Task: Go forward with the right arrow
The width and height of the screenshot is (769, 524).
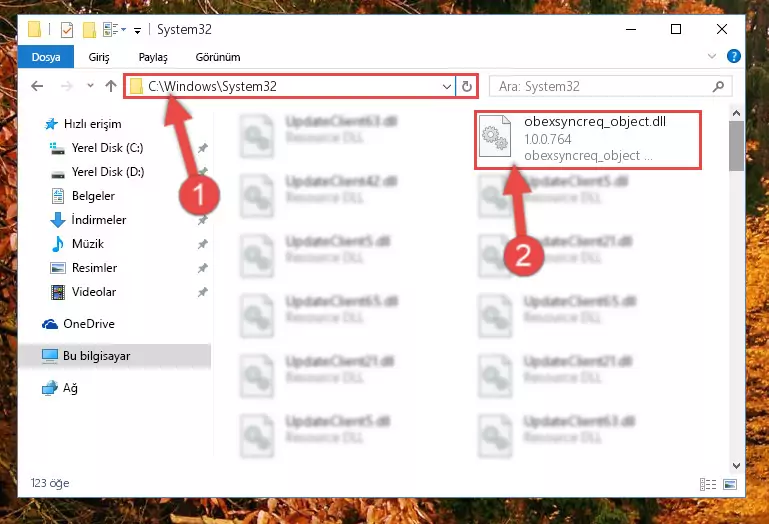Action: pos(67,86)
